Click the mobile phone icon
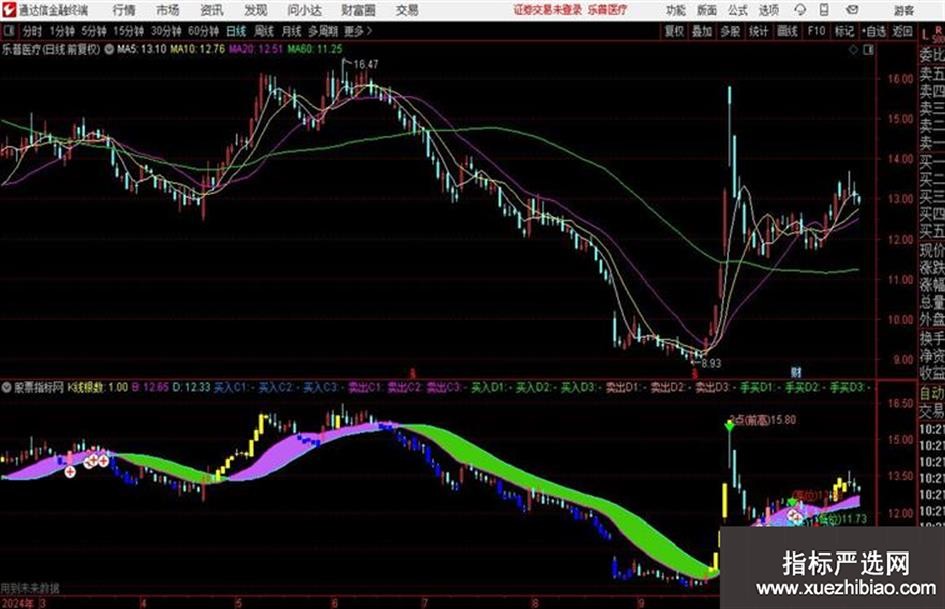Image resolution: width=945 pixels, height=609 pixels. click(x=824, y=10)
